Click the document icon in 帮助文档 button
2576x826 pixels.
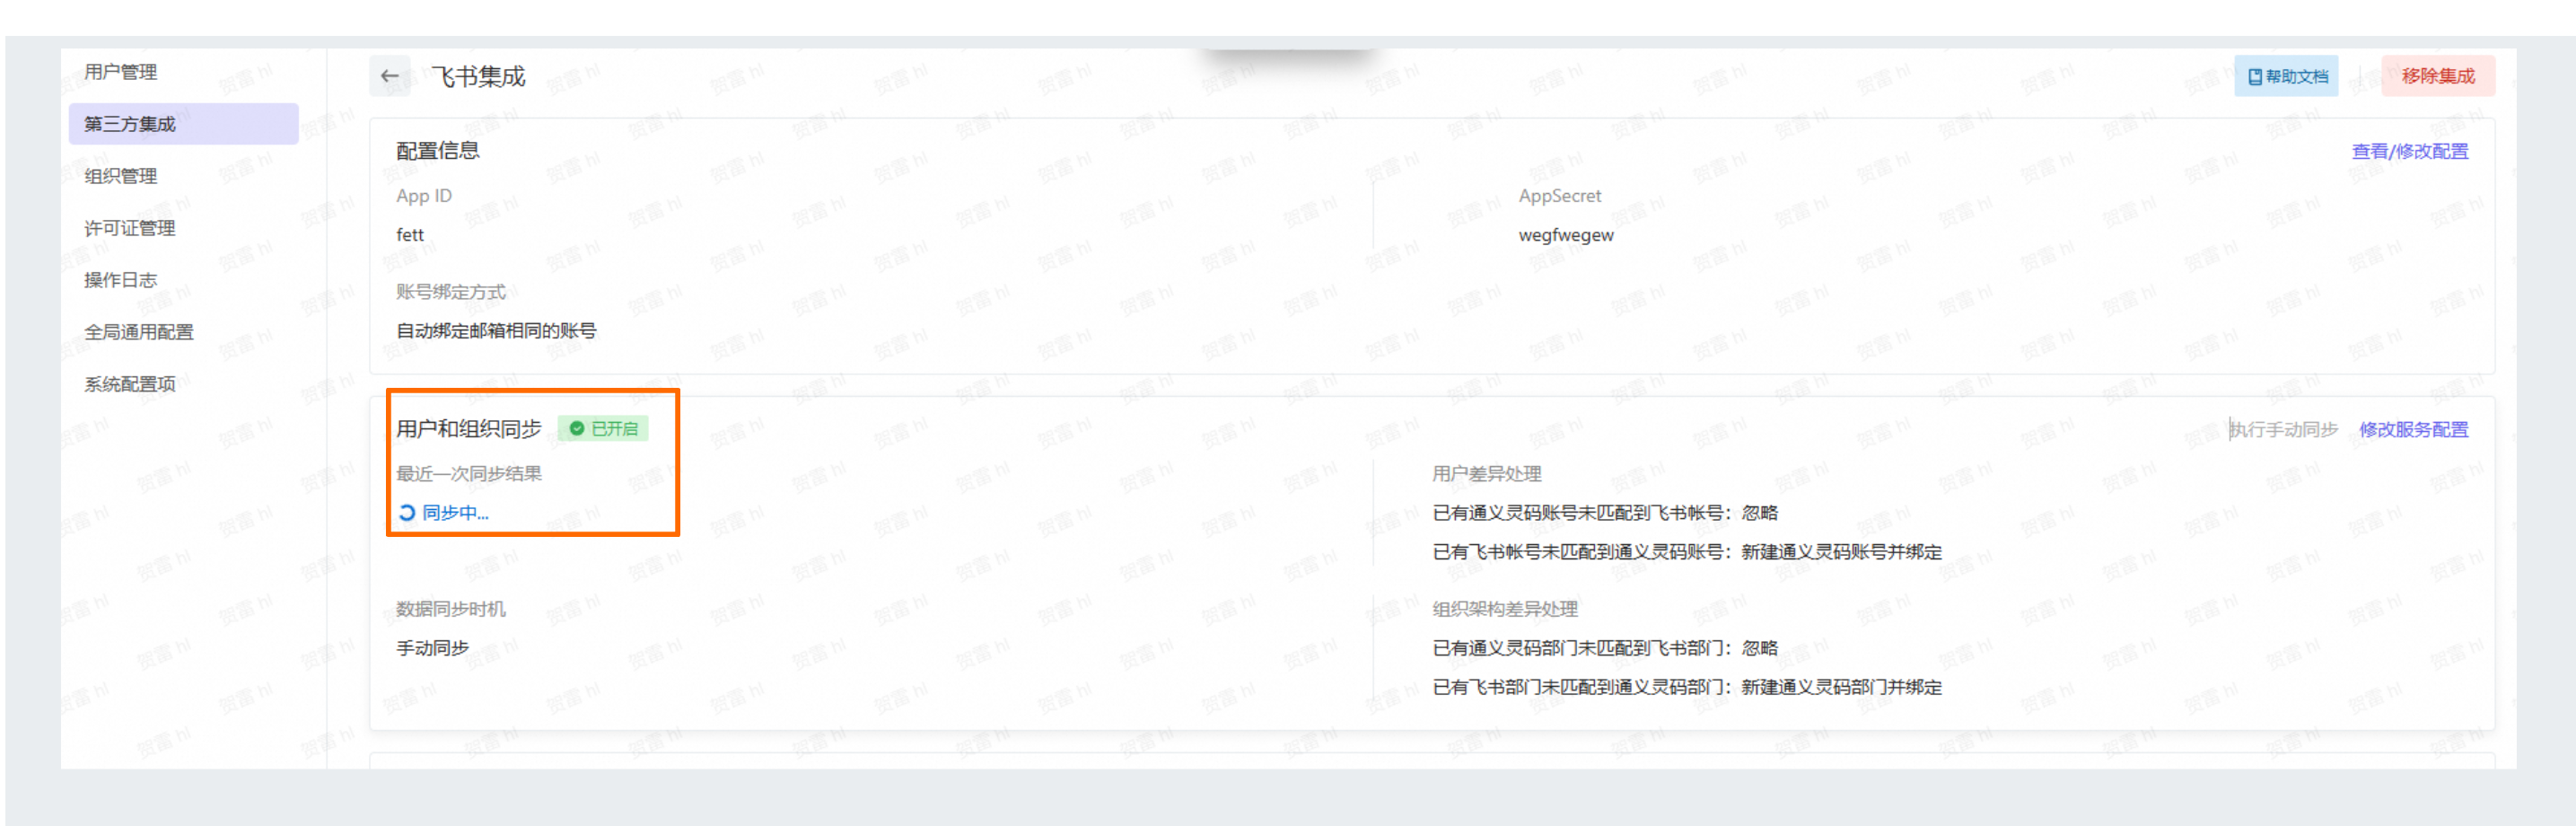[2254, 77]
